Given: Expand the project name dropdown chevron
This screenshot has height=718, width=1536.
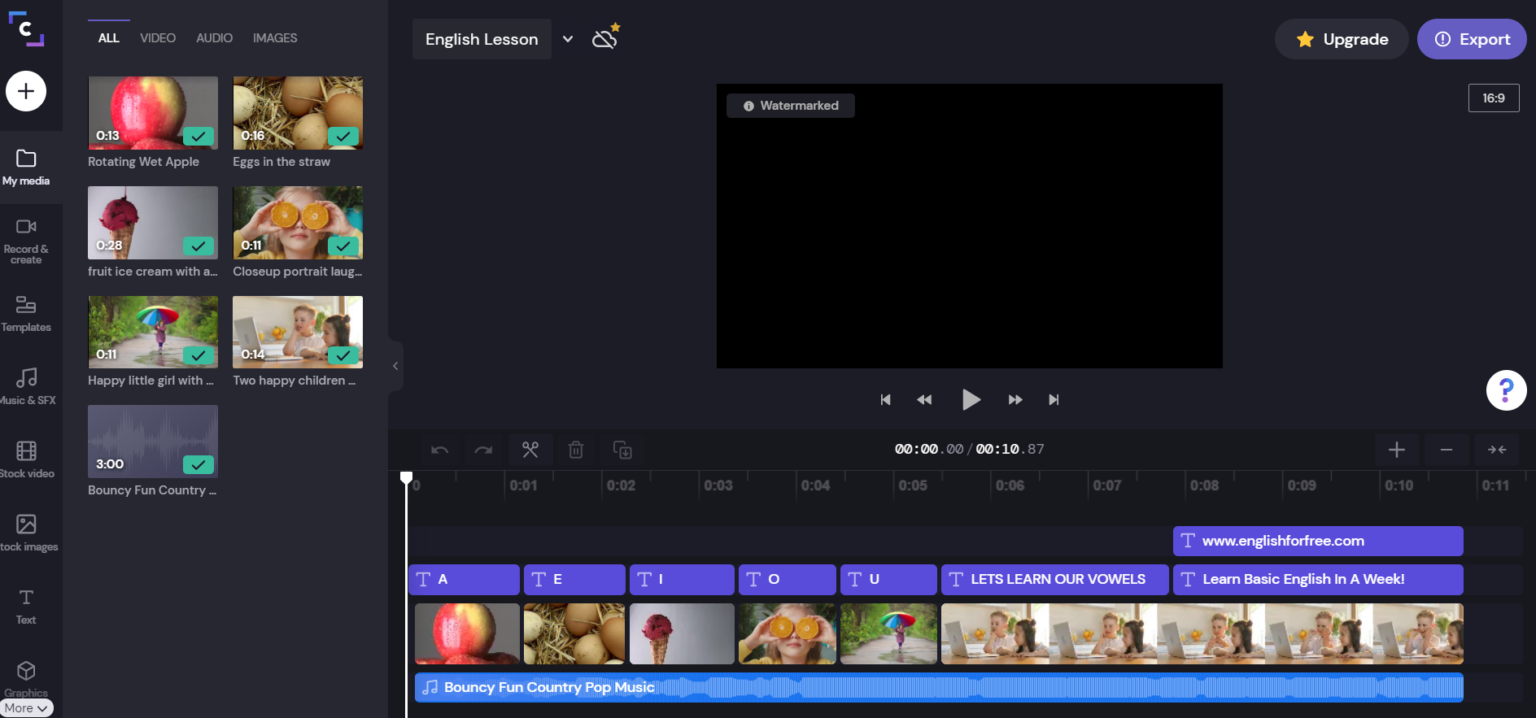Looking at the screenshot, I should (x=568, y=39).
